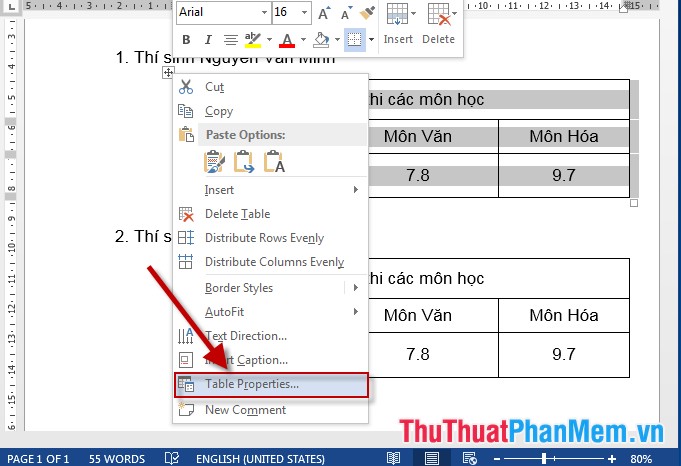Toggle Italic in the mini toolbar
The image size is (681, 466).
[x=207, y=40]
